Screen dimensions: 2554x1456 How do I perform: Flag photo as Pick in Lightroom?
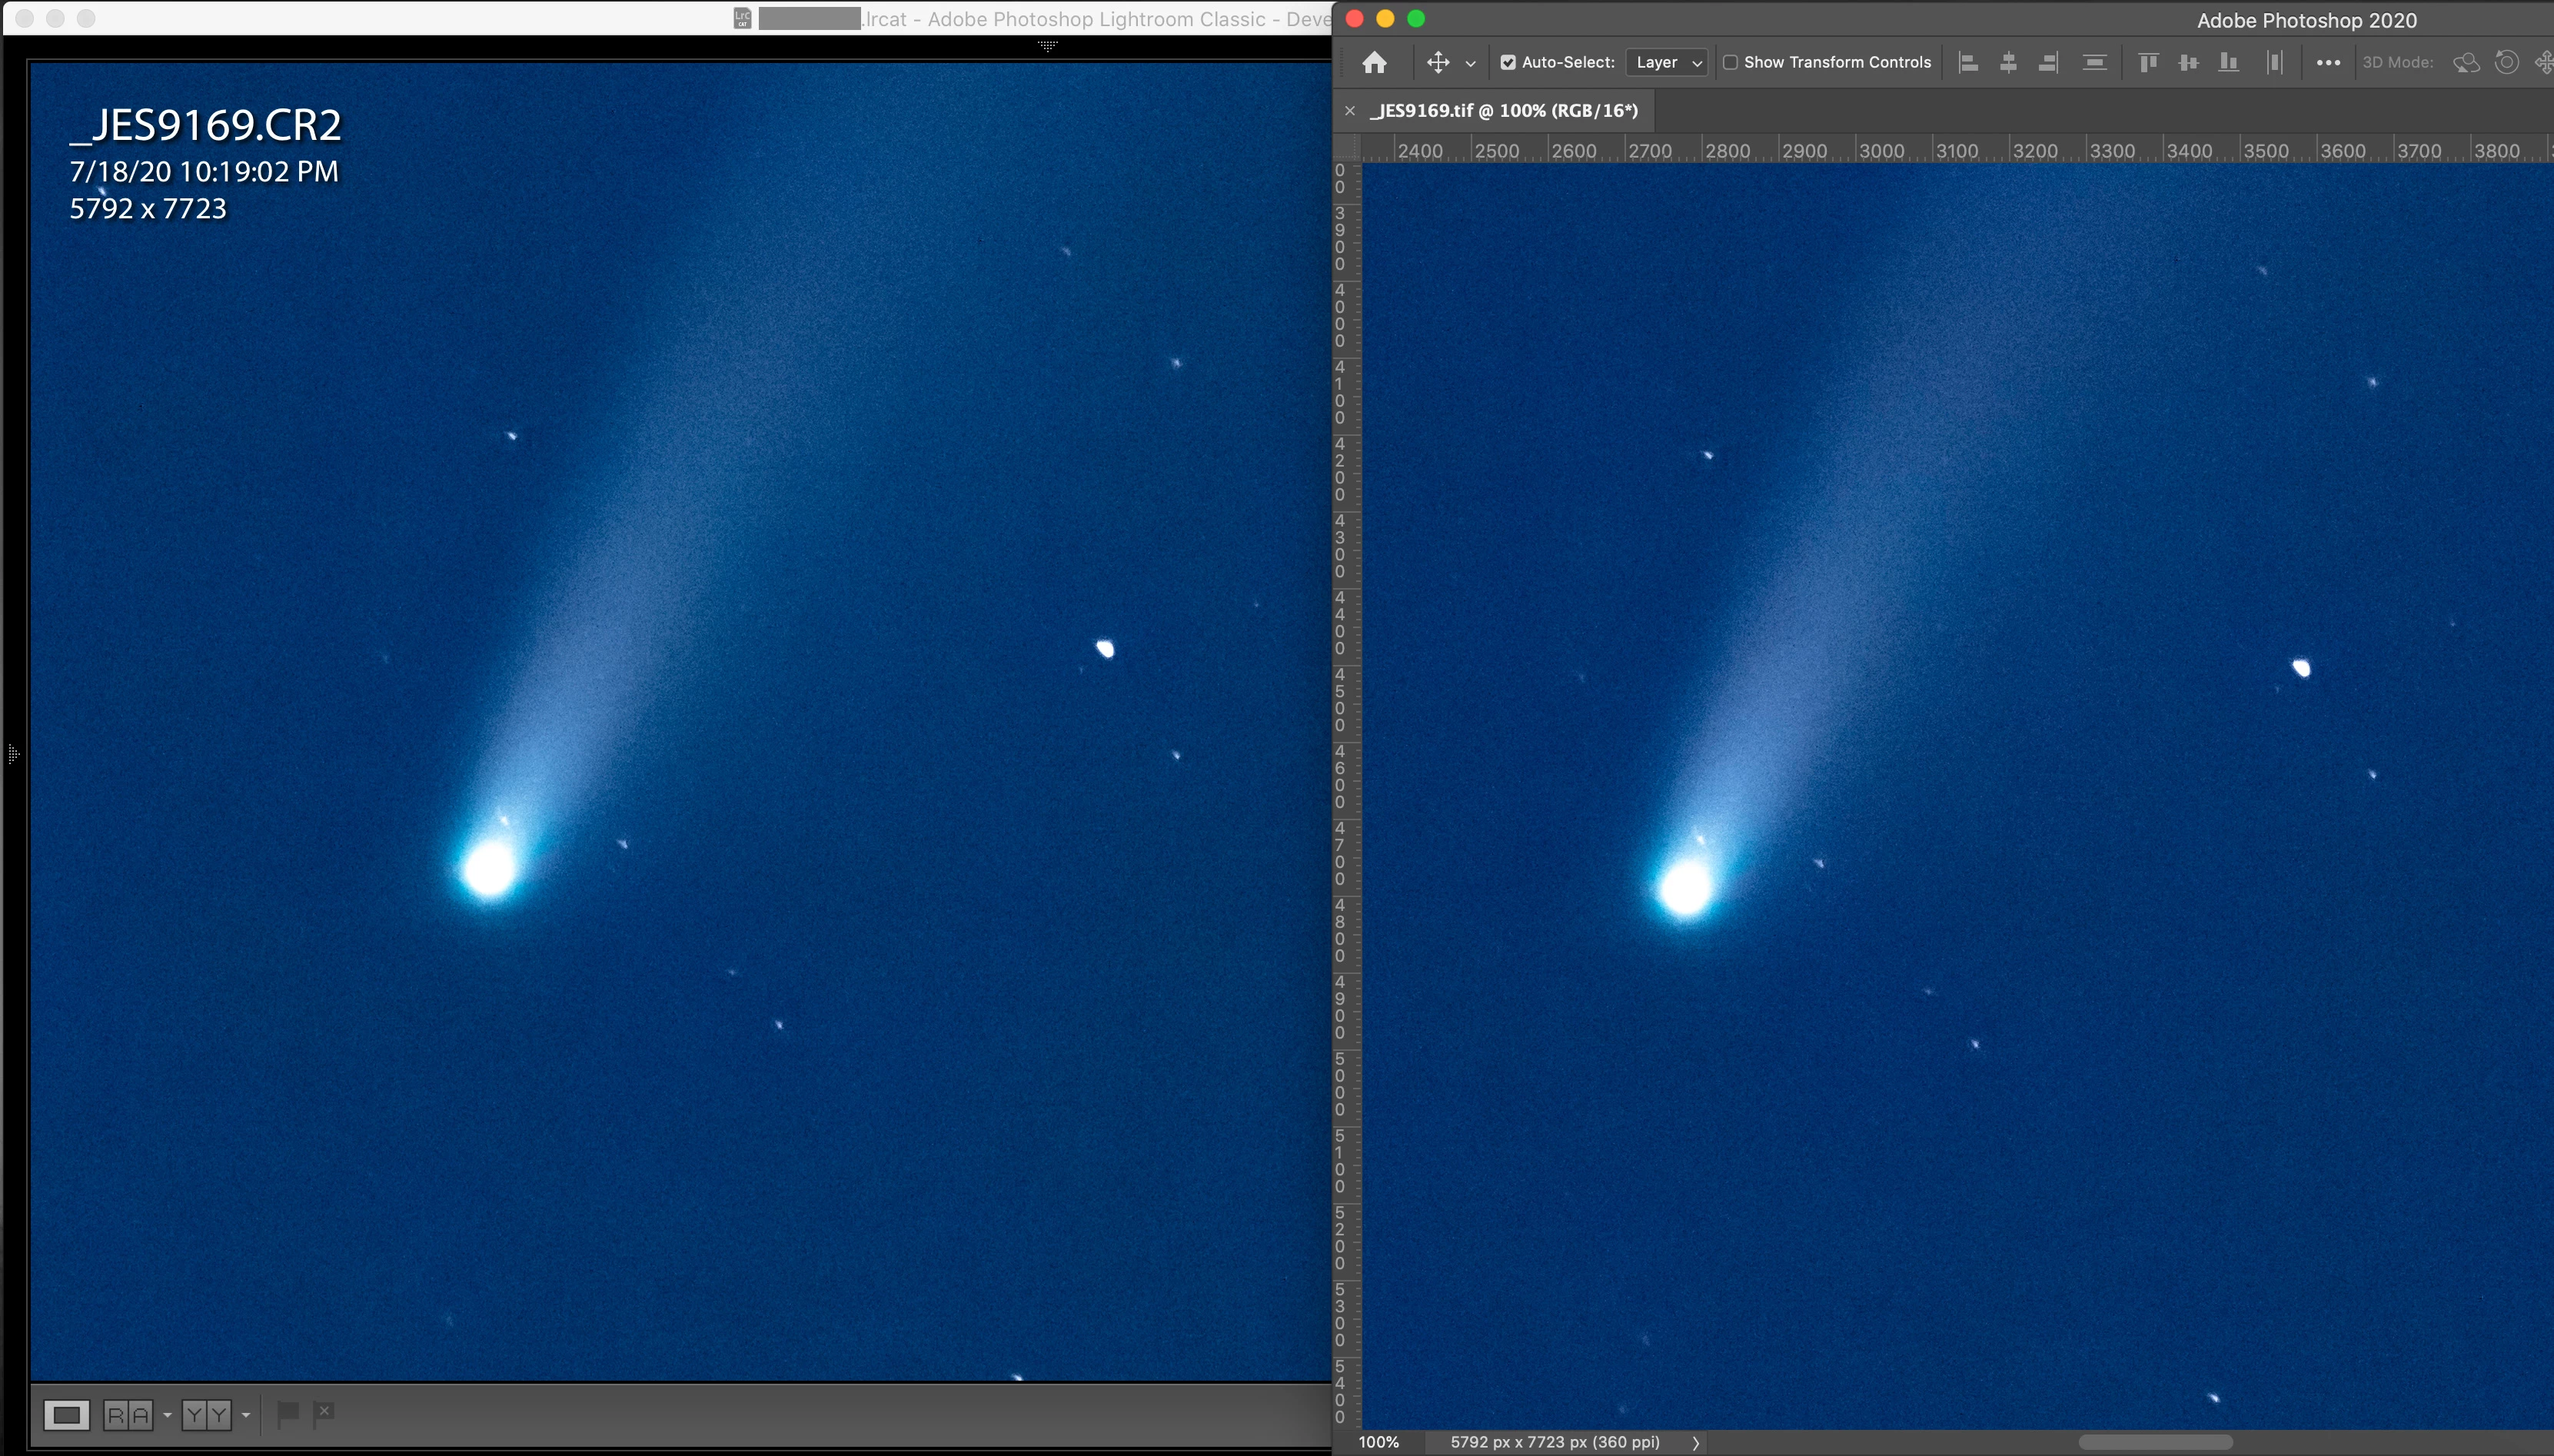[x=288, y=1413]
